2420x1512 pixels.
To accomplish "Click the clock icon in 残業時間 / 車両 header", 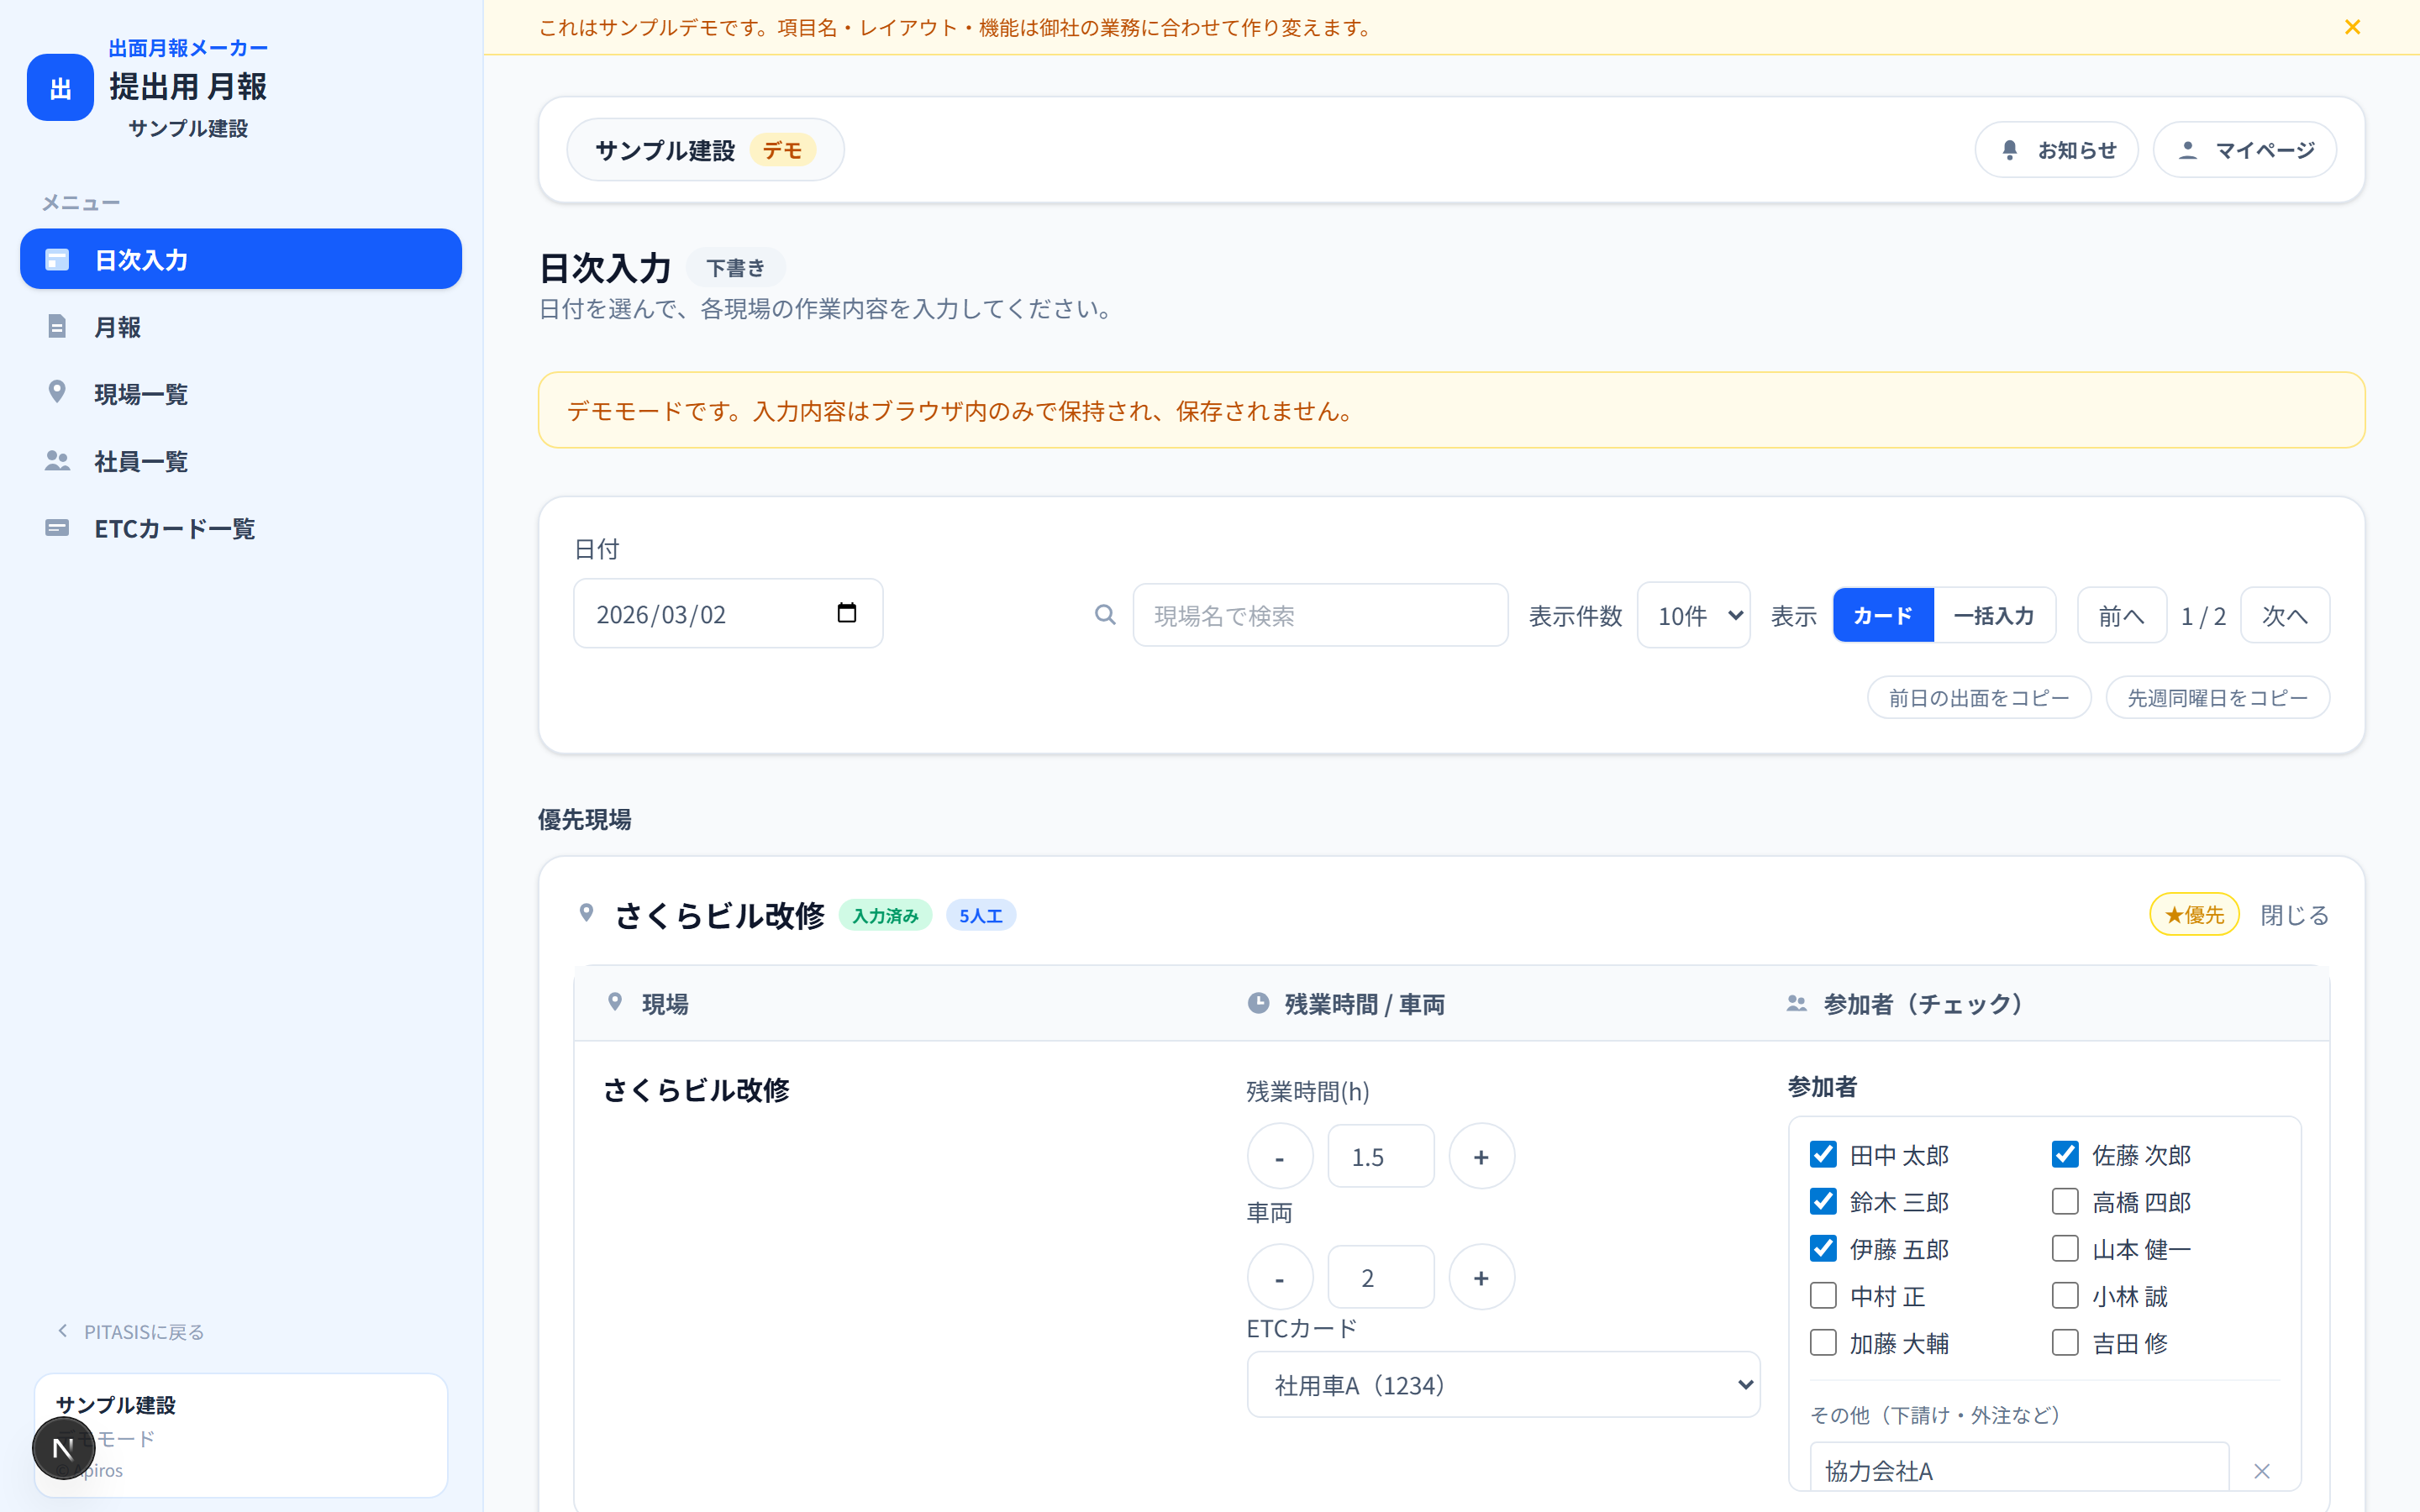I will coord(1258,1003).
